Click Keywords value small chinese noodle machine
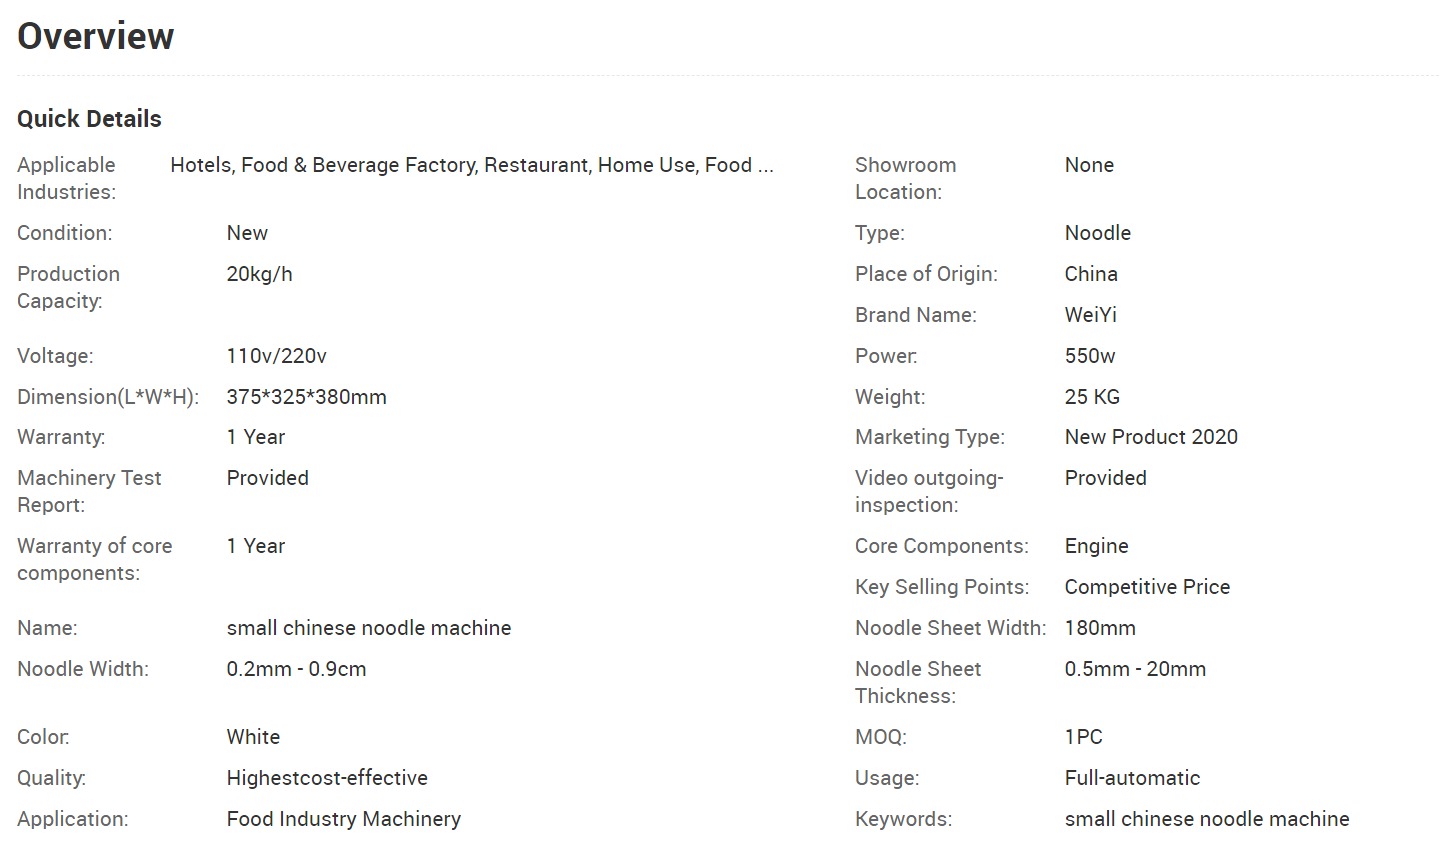Viewport: 1440px width, 866px height. coord(1207,819)
